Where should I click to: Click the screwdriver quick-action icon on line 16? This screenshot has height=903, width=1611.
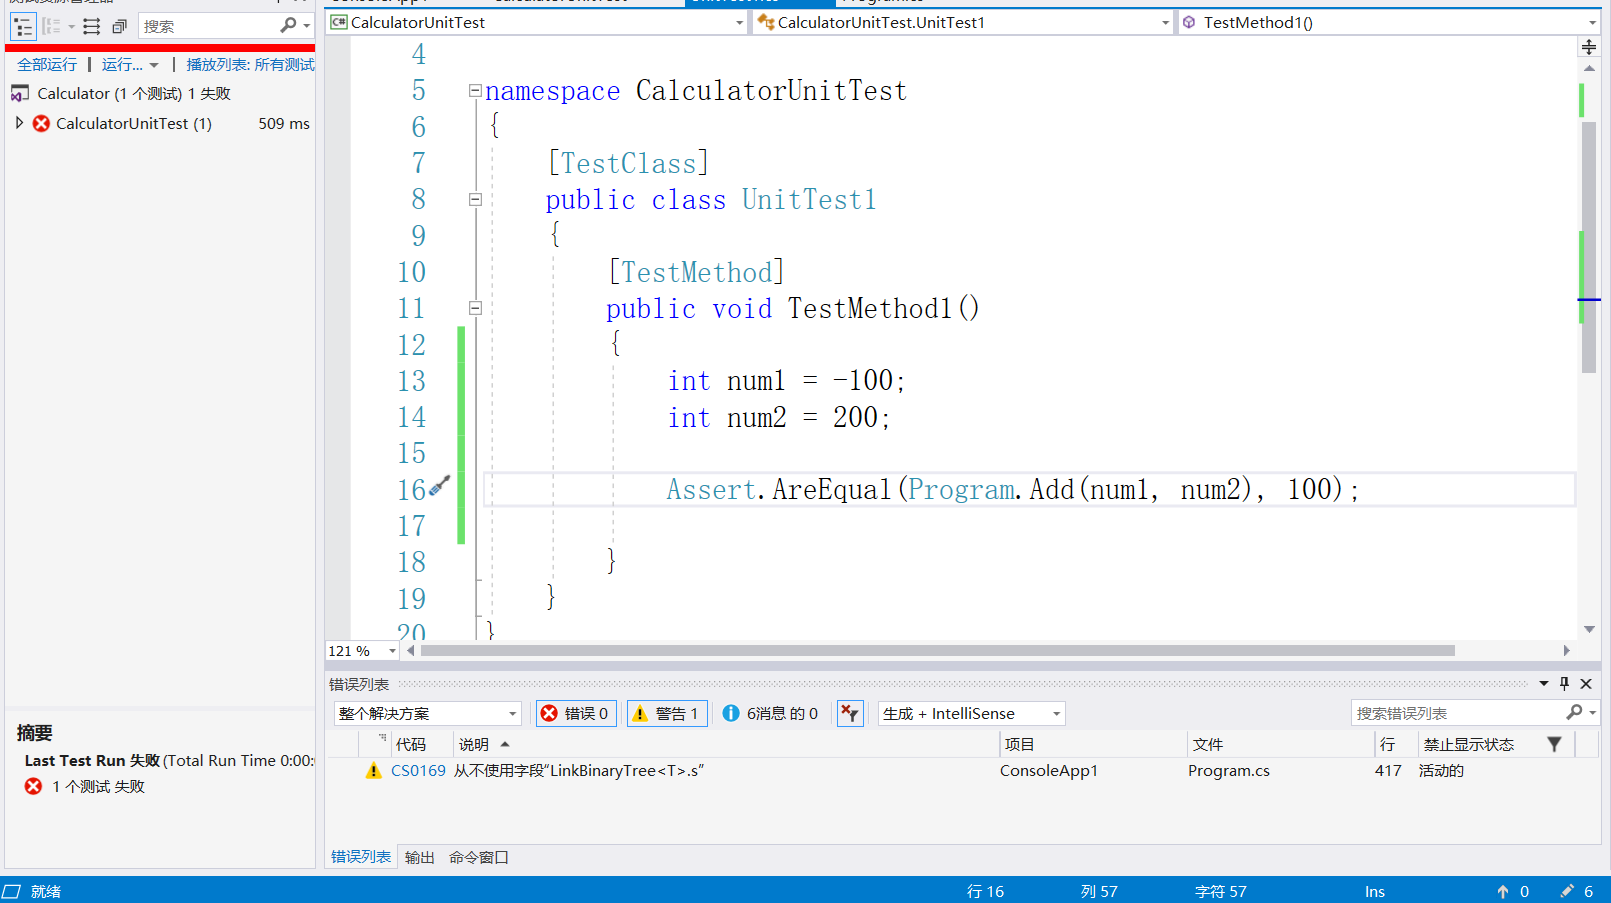click(439, 487)
